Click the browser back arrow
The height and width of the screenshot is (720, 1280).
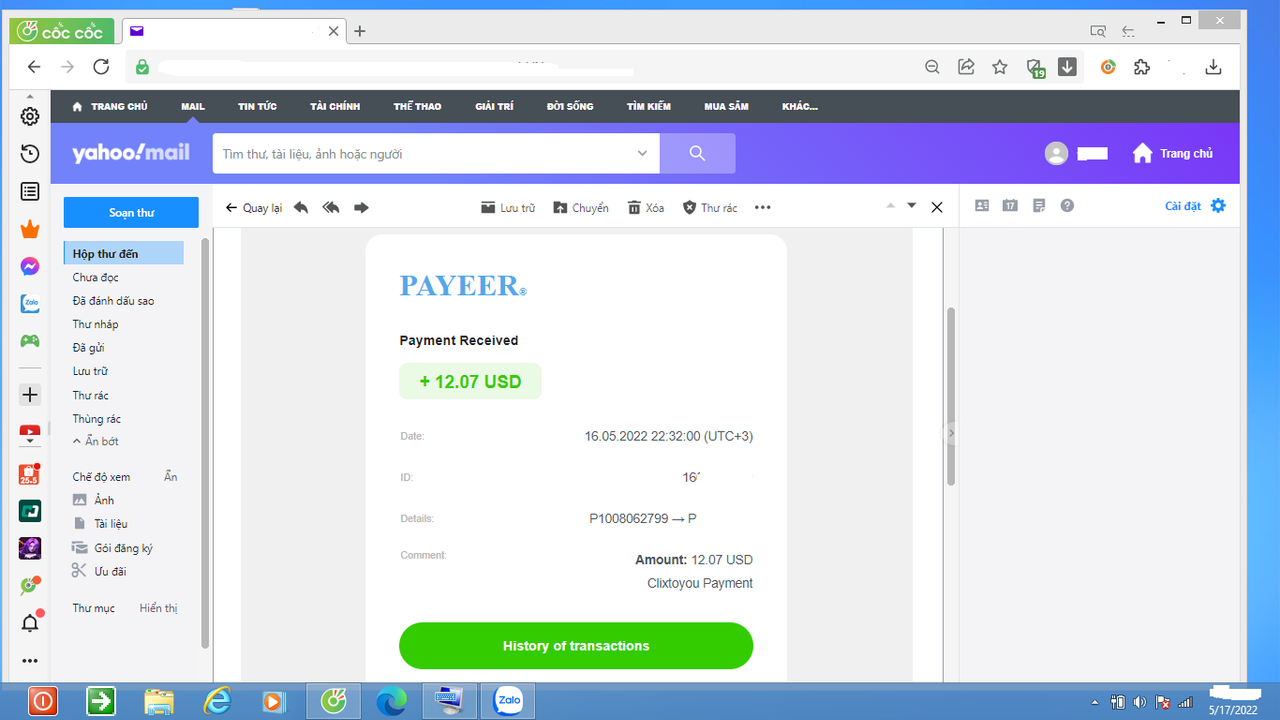(x=34, y=67)
